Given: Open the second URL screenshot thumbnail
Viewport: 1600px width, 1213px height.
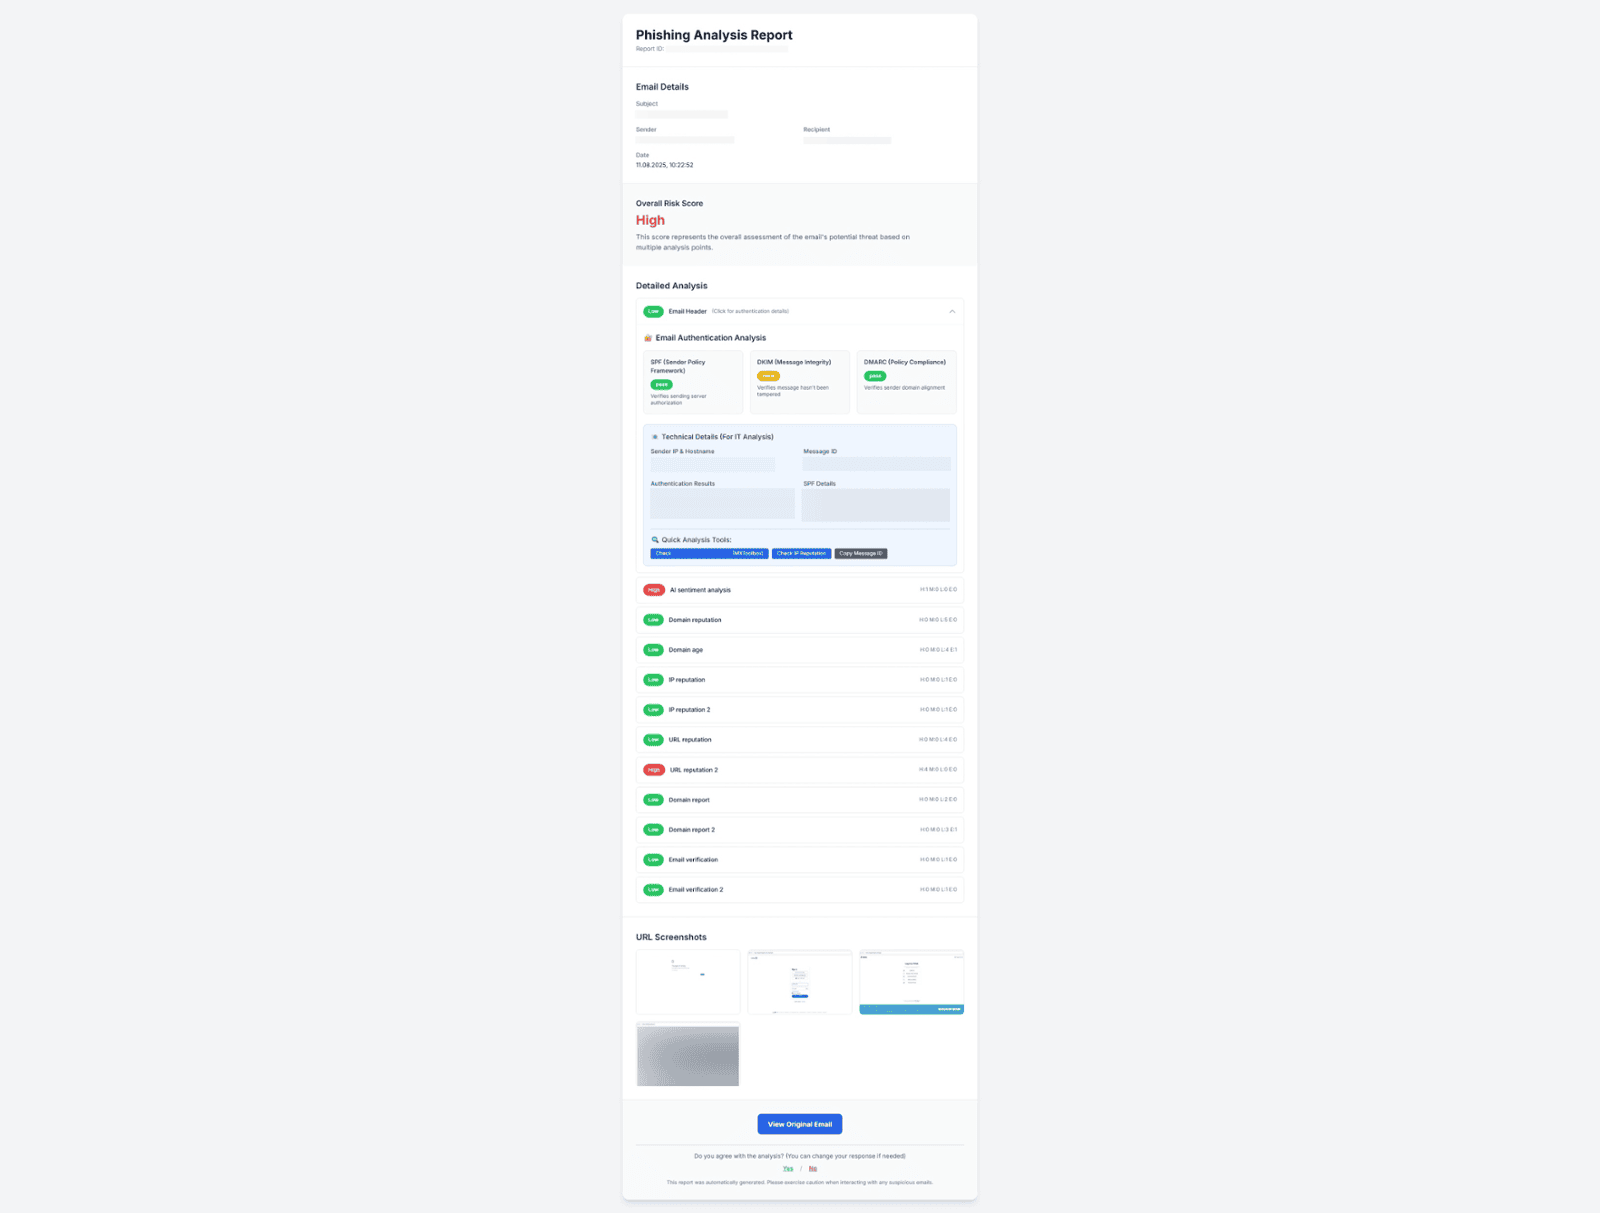Looking at the screenshot, I should [799, 982].
